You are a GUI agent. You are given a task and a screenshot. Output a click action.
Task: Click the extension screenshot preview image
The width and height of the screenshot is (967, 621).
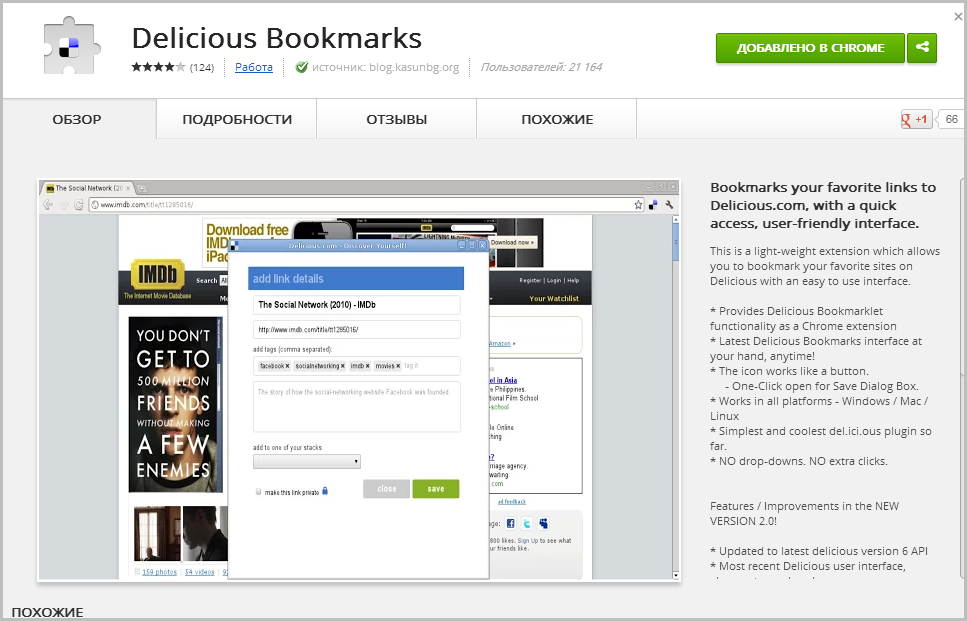pyautogui.click(x=359, y=380)
